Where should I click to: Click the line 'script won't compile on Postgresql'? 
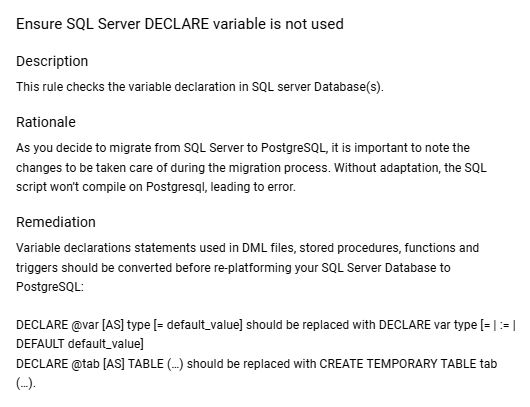point(156,187)
